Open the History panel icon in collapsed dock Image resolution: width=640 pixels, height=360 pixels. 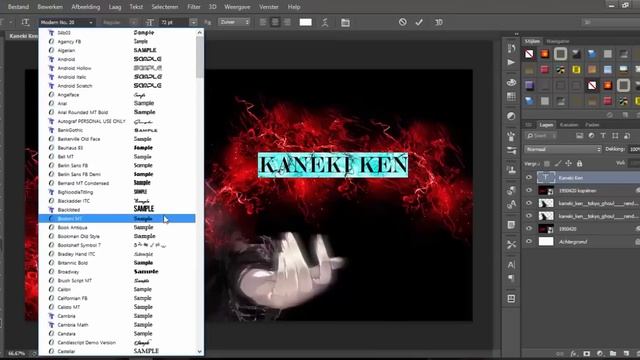click(511, 49)
